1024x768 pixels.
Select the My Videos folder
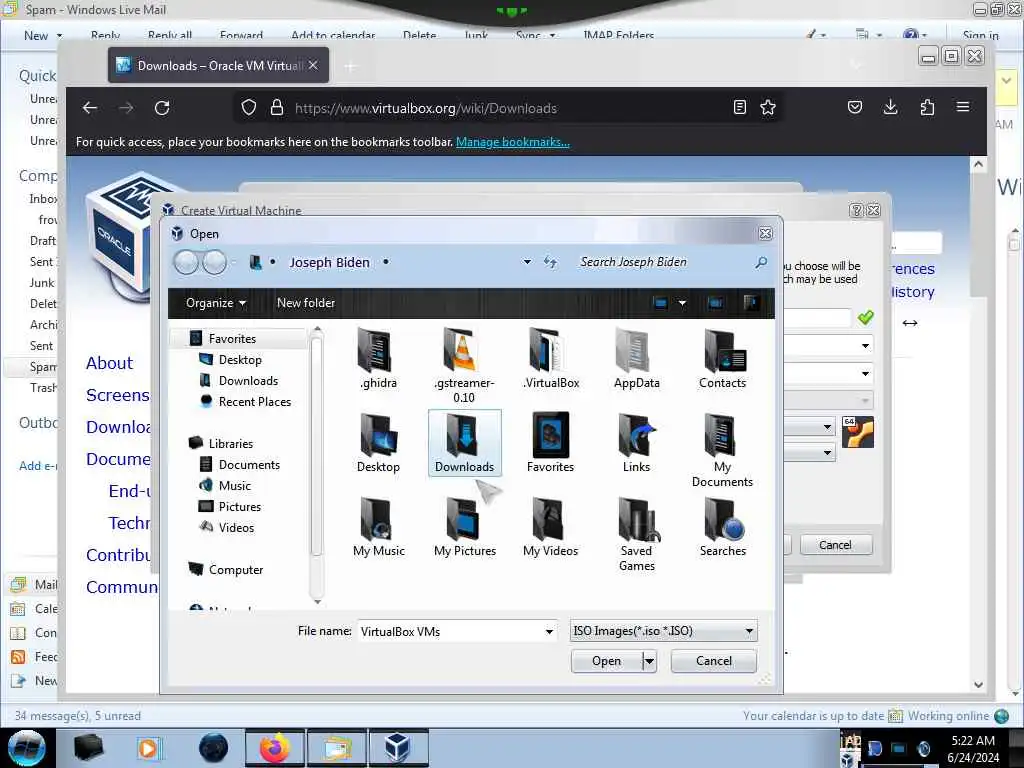coord(551,526)
